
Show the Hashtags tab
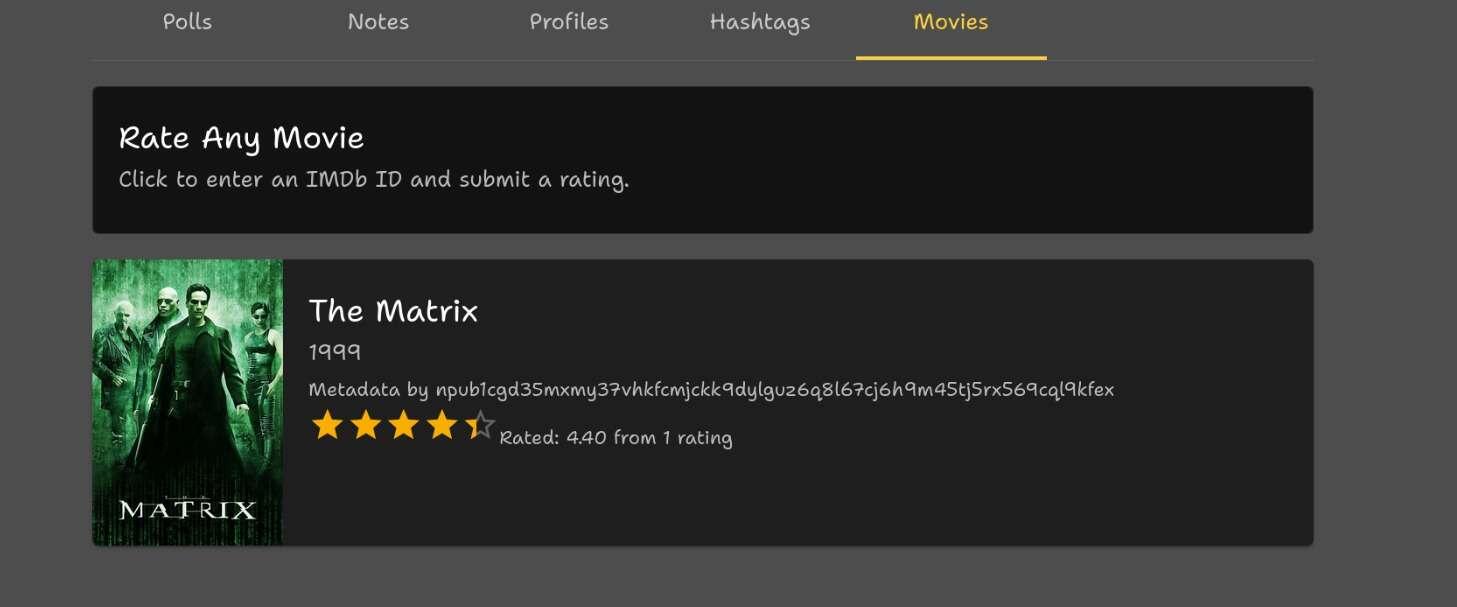tap(760, 22)
